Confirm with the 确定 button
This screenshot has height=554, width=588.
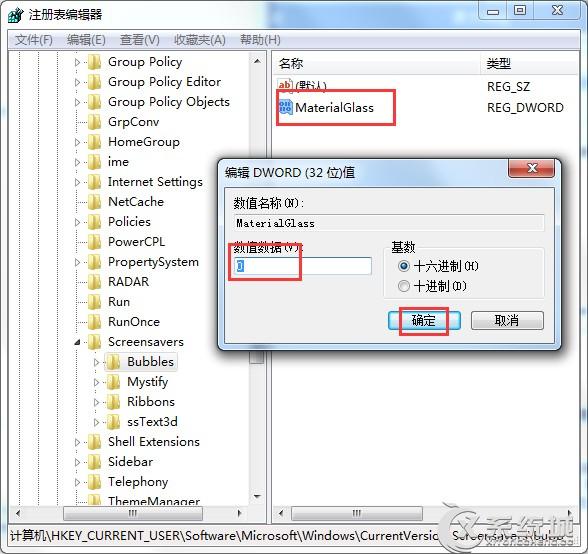coord(424,321)
